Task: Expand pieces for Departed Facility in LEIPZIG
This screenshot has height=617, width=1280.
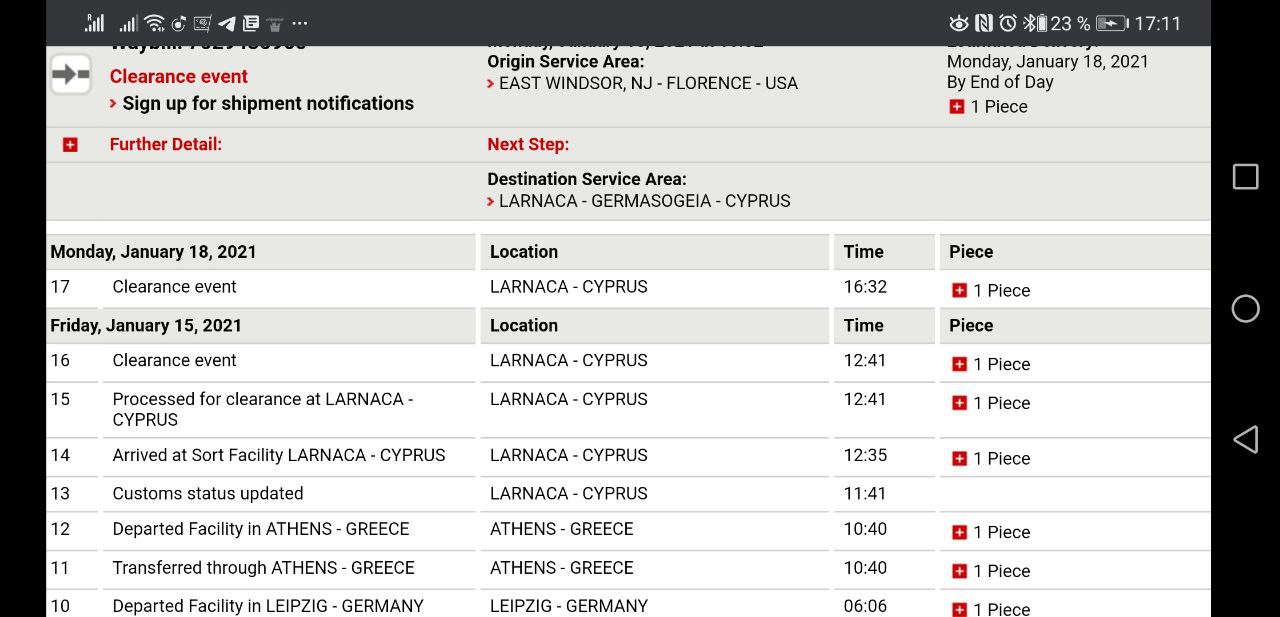Action: point(959,609)
